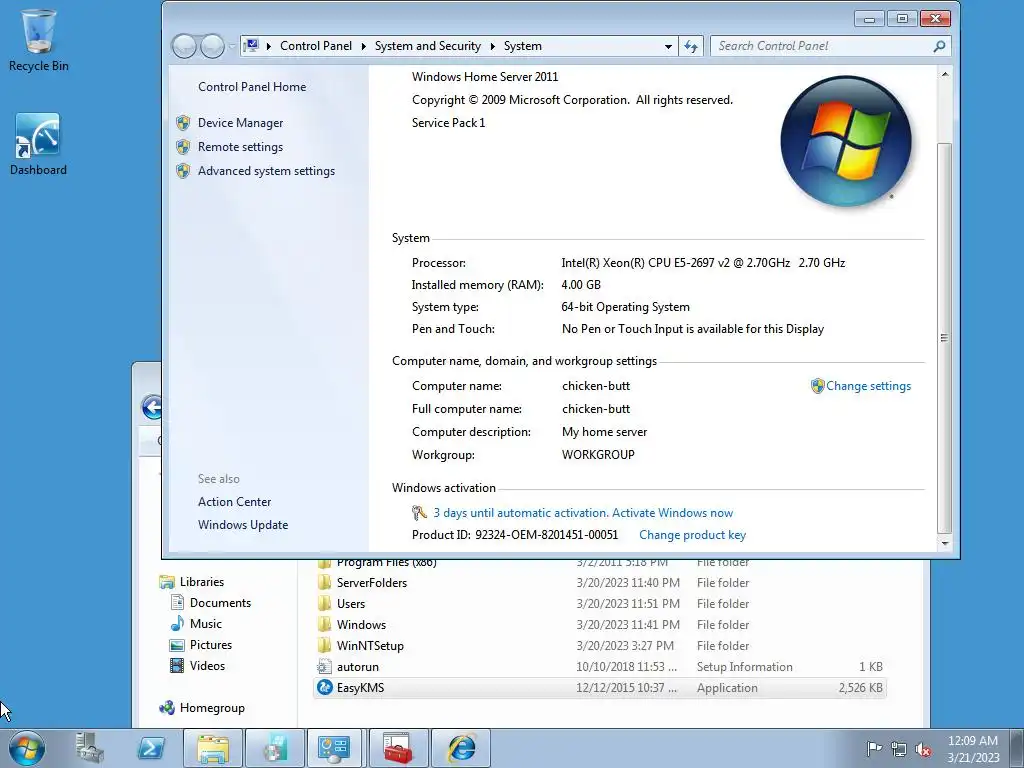Click Activate Windows now link
1024x768 pixels.
click(672, 513)
